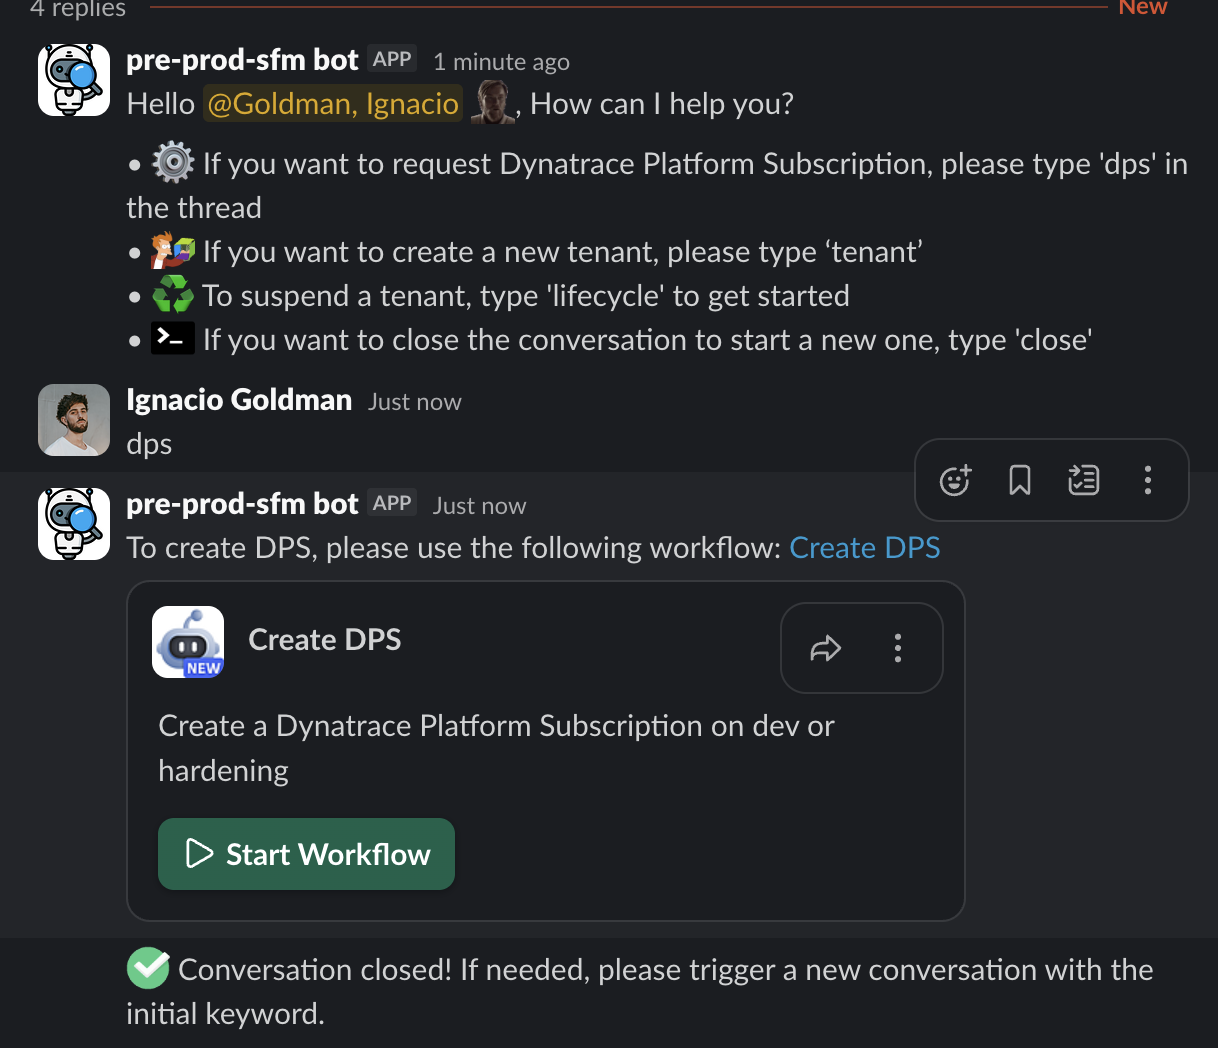The image size is (1218, 1048).
Task: Click the Ignacio Goldman sender name
Action: click(x=239, y=400)
